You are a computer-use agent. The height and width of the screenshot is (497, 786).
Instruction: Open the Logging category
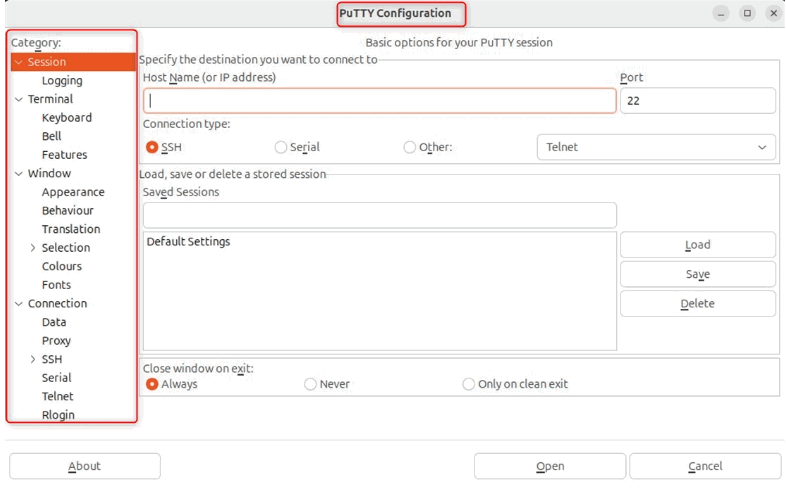[x=62, y=81]
